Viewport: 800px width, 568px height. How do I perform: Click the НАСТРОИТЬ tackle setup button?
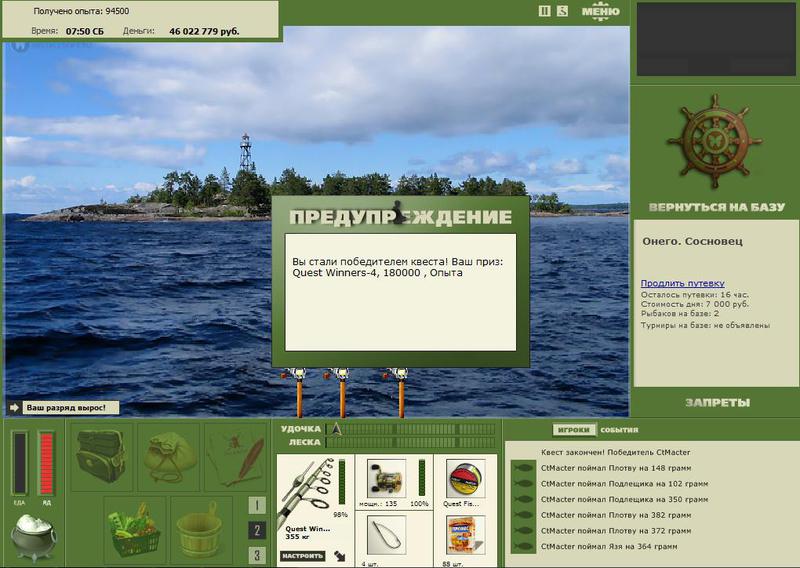302,556
